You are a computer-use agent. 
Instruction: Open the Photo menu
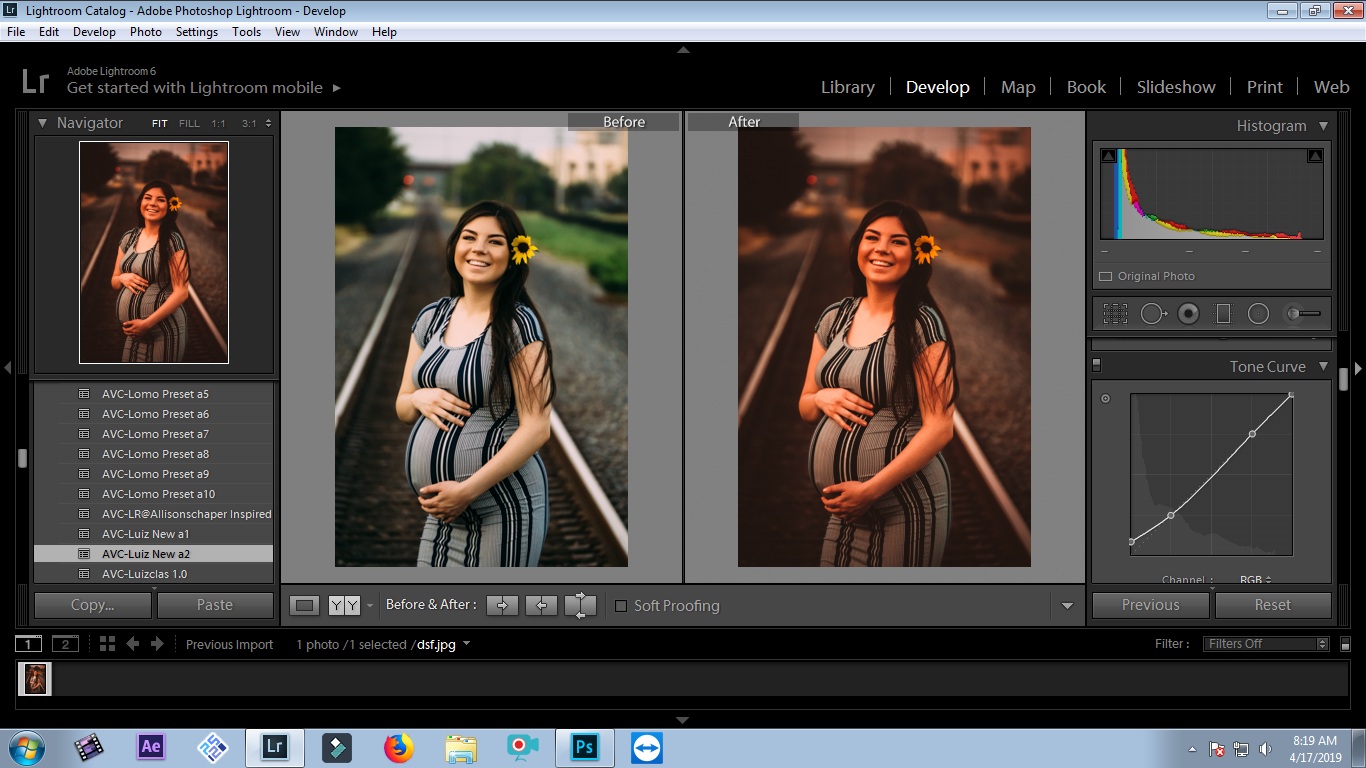146,32
